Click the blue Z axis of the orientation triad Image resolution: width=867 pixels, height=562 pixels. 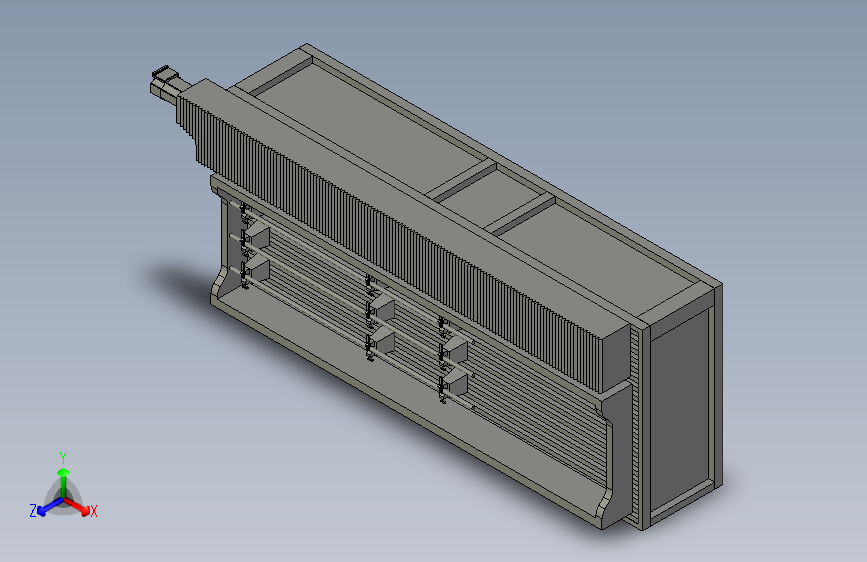click(x=49, y=507)
